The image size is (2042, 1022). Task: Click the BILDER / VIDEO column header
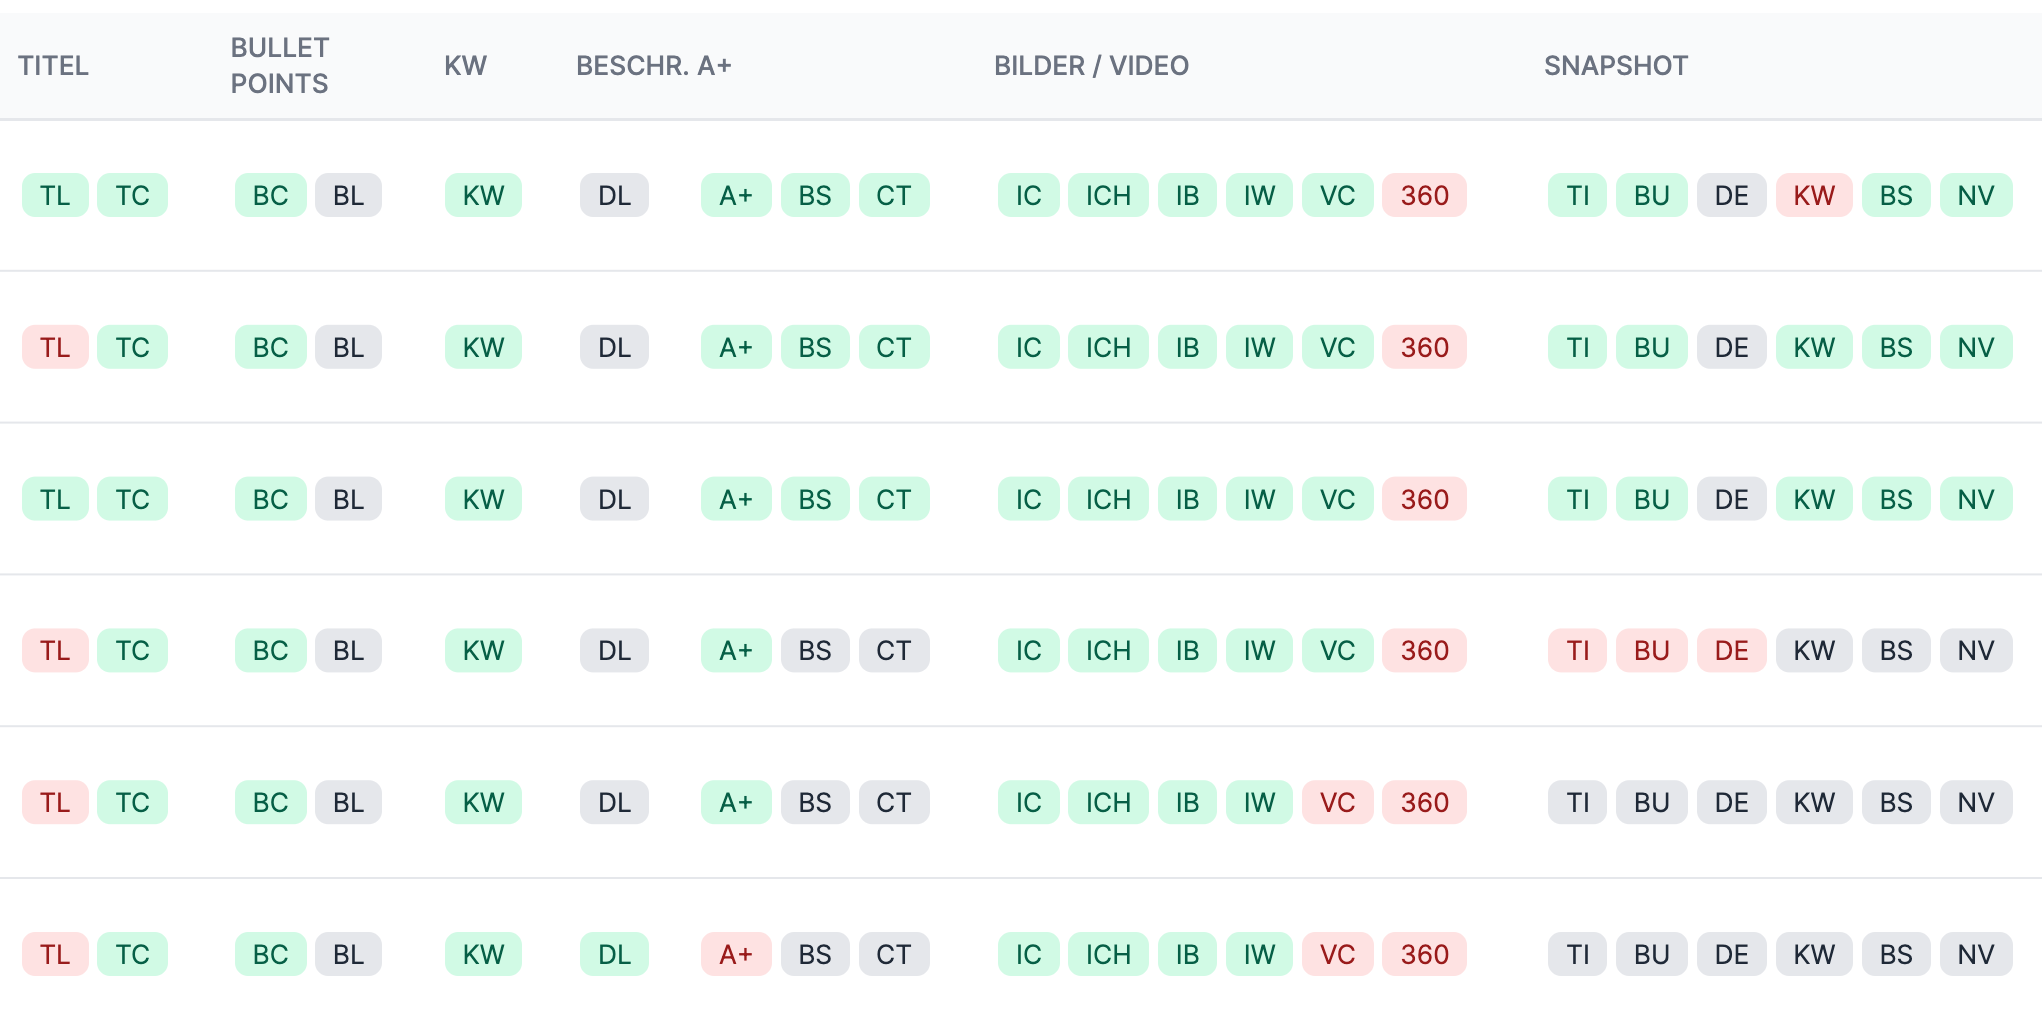click(1091, 66)
